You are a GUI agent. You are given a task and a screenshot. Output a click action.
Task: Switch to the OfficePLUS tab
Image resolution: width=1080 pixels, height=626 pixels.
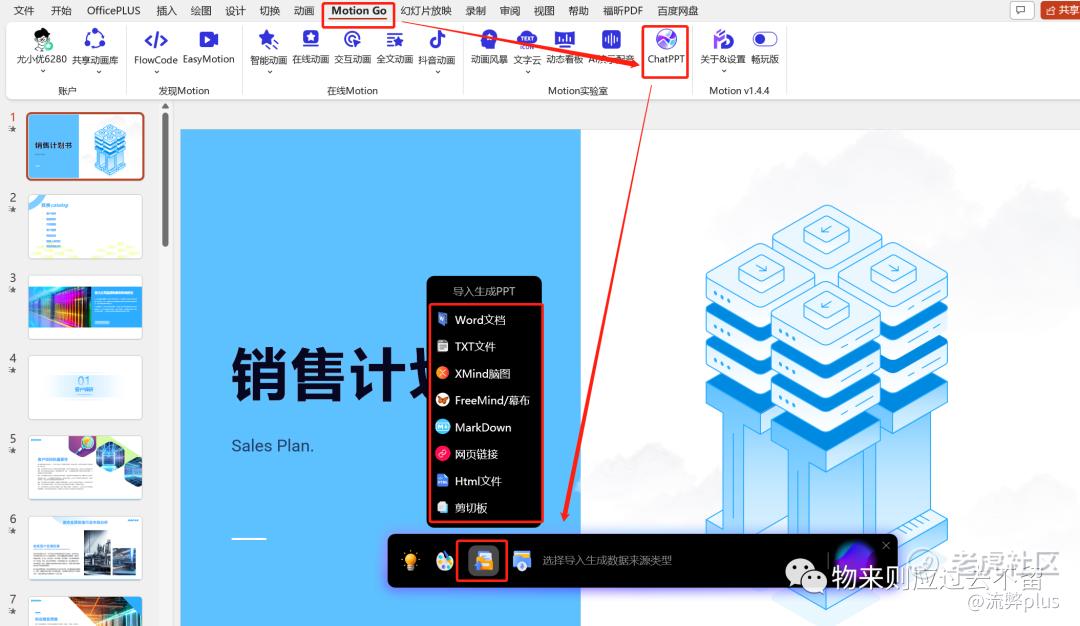[x=114, y=10]
